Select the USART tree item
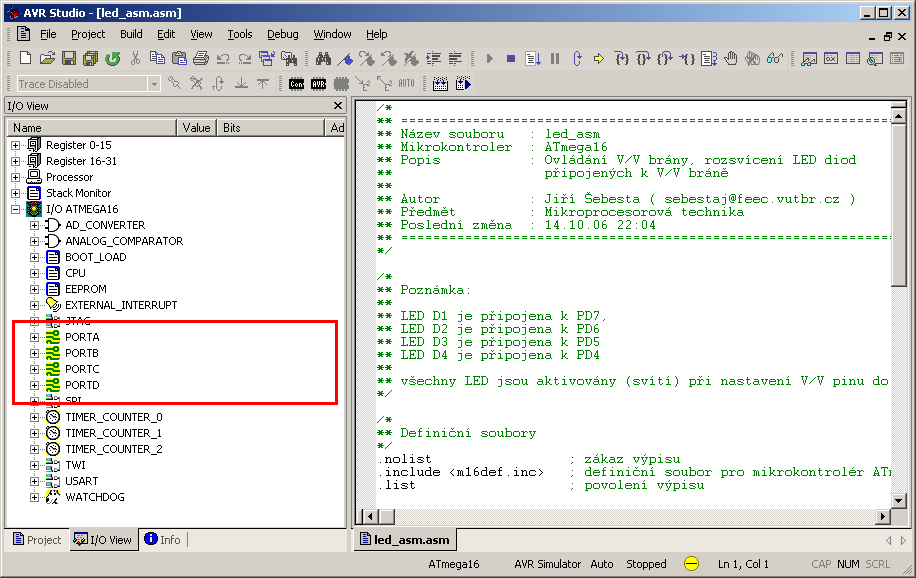The height and width of the screenshot is (578, 916). pyautogui.click(x=81, y=482)
